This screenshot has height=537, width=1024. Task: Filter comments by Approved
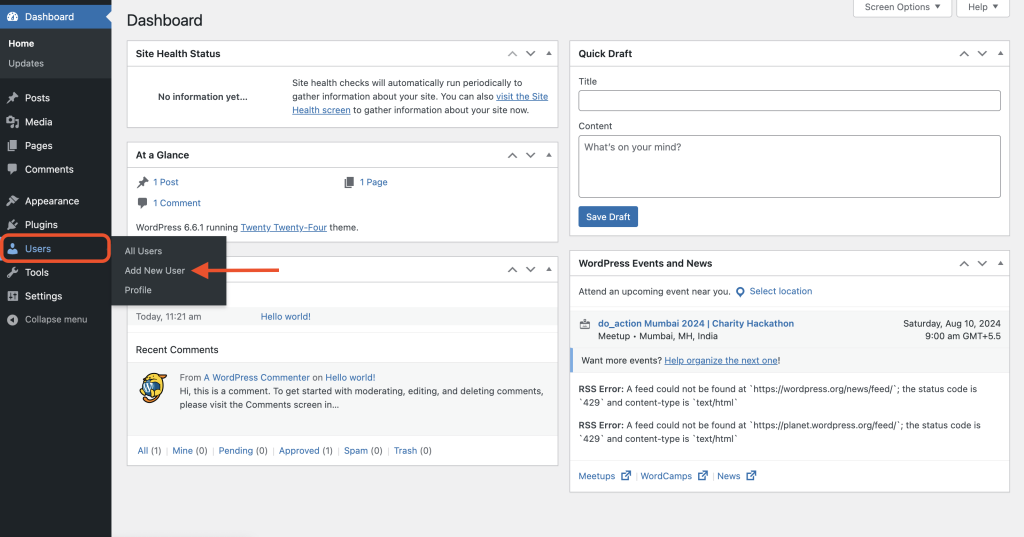coord(299,451)
